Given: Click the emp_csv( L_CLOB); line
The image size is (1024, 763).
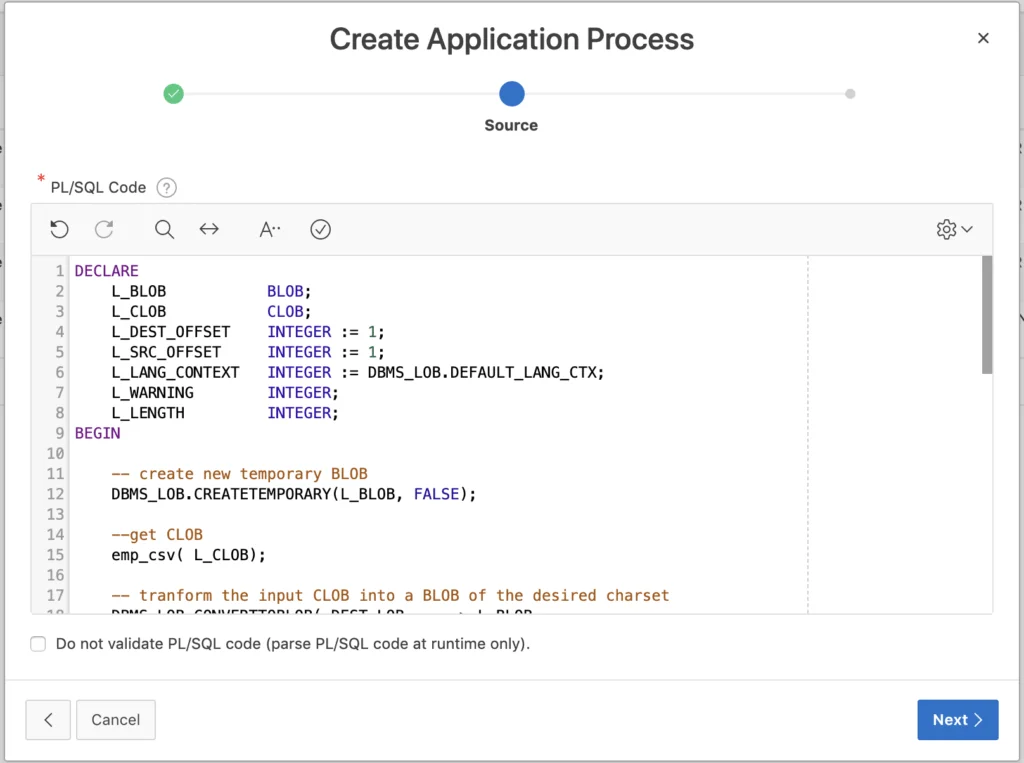Looking at the screenshot, I should 188,555.
